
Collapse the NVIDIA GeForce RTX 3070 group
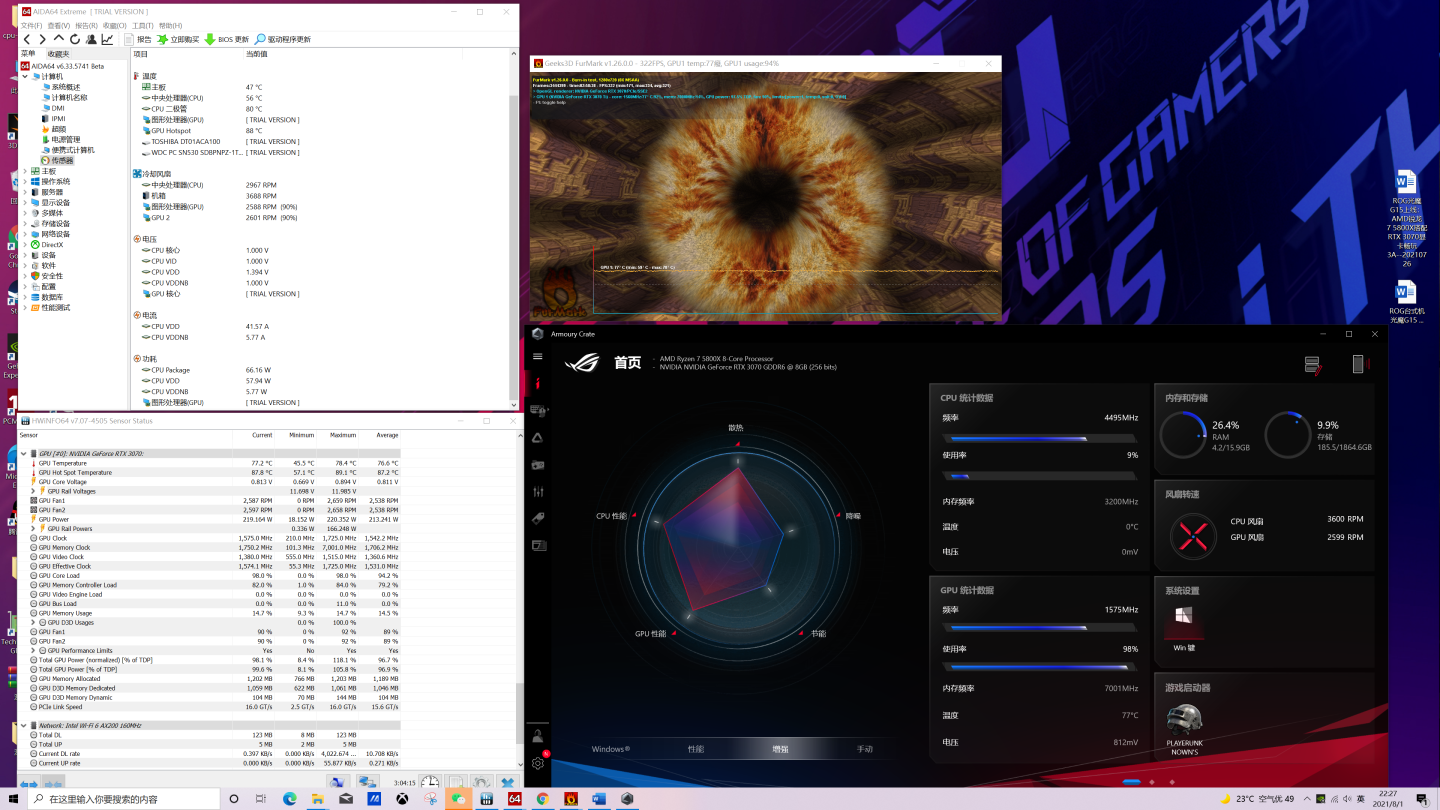(24, 453)
